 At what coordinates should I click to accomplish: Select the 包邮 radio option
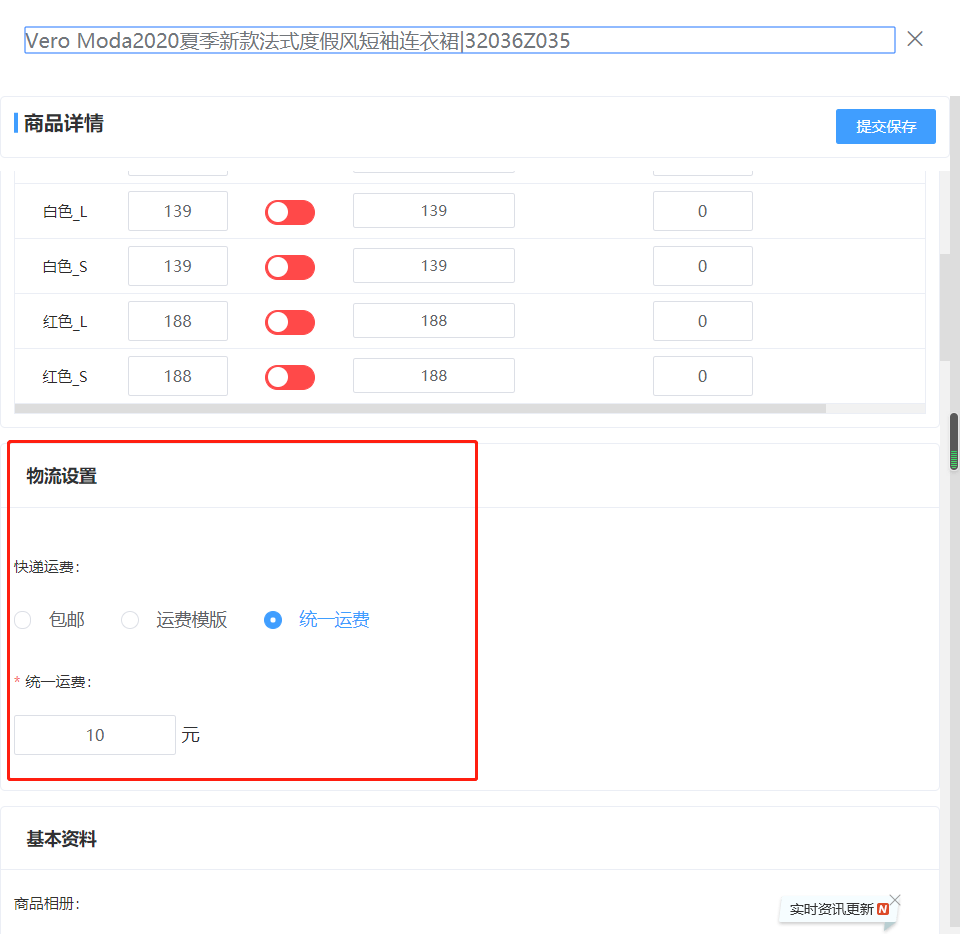(23, 620)
